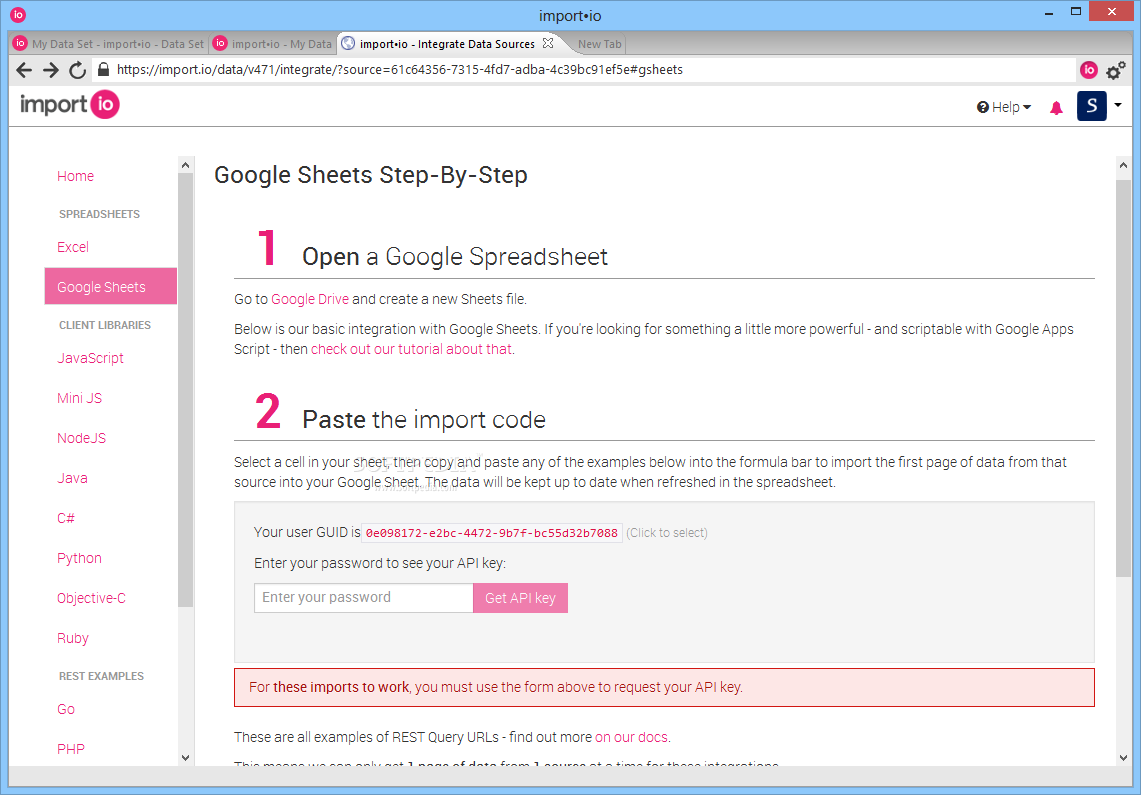This screenshot has width=1141, height=795.
Task: Click the password input field
Action: click(363, 598)
